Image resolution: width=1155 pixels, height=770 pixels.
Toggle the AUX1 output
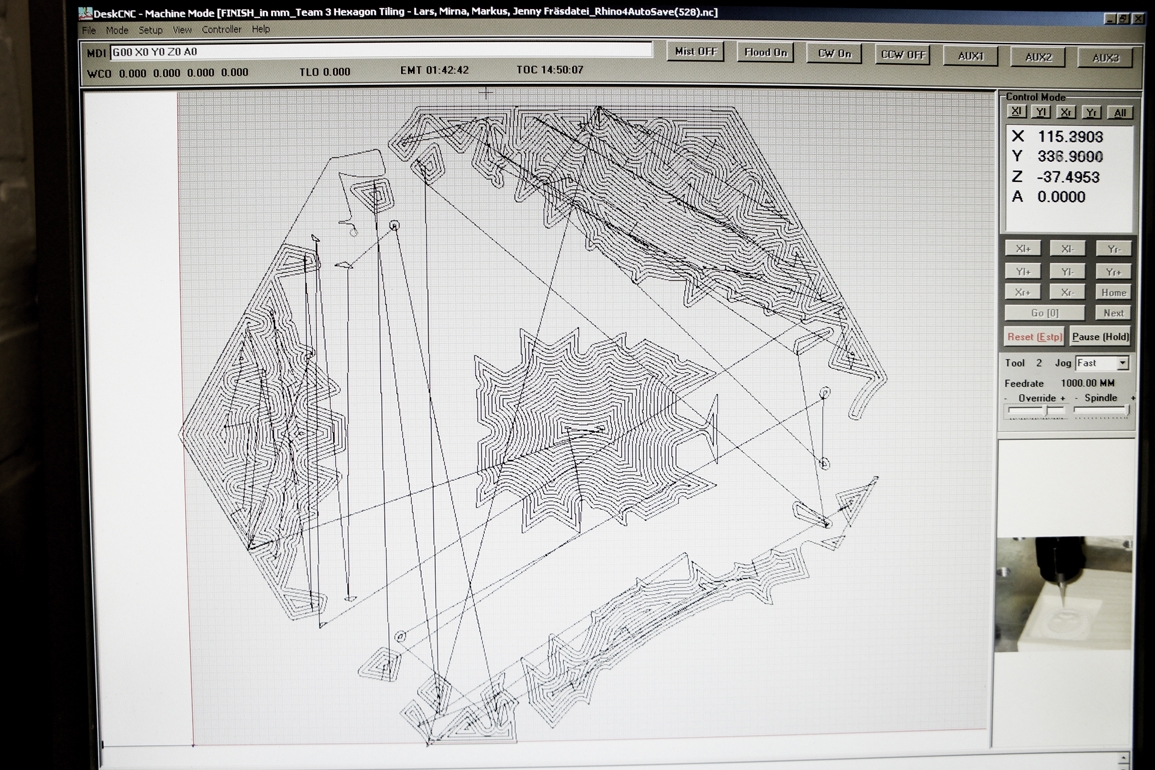click(x=970, y=56)
